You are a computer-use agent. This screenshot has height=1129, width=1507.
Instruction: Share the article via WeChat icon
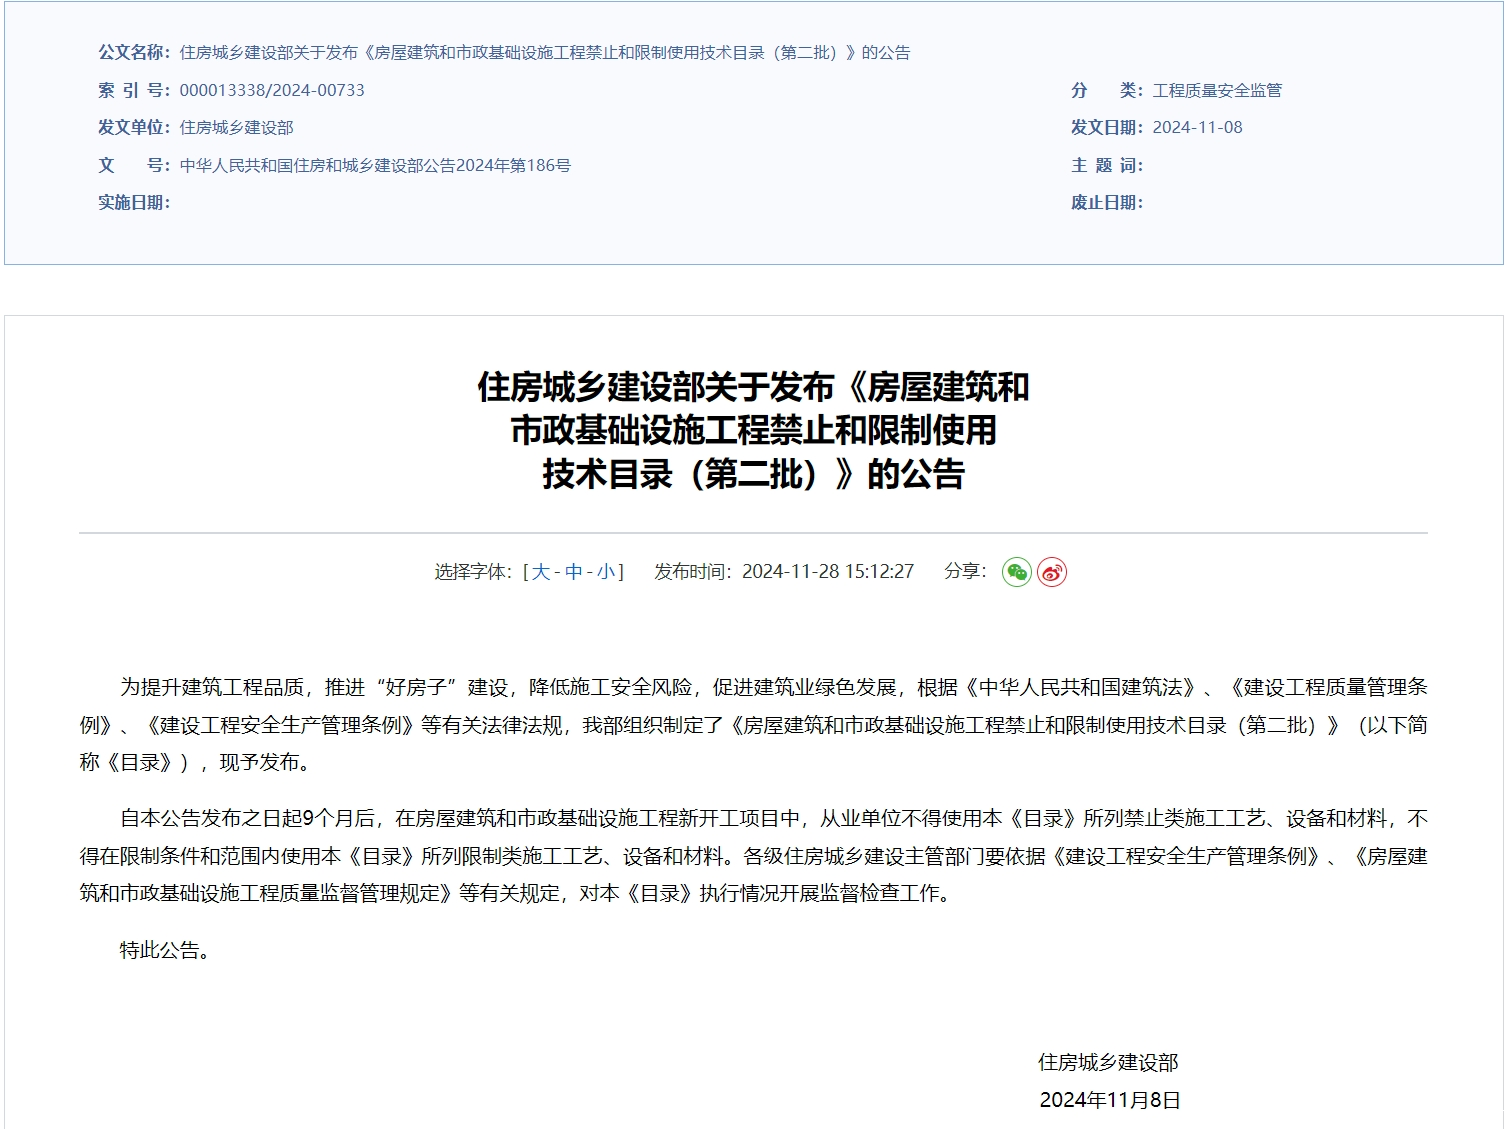(1016, 572)
